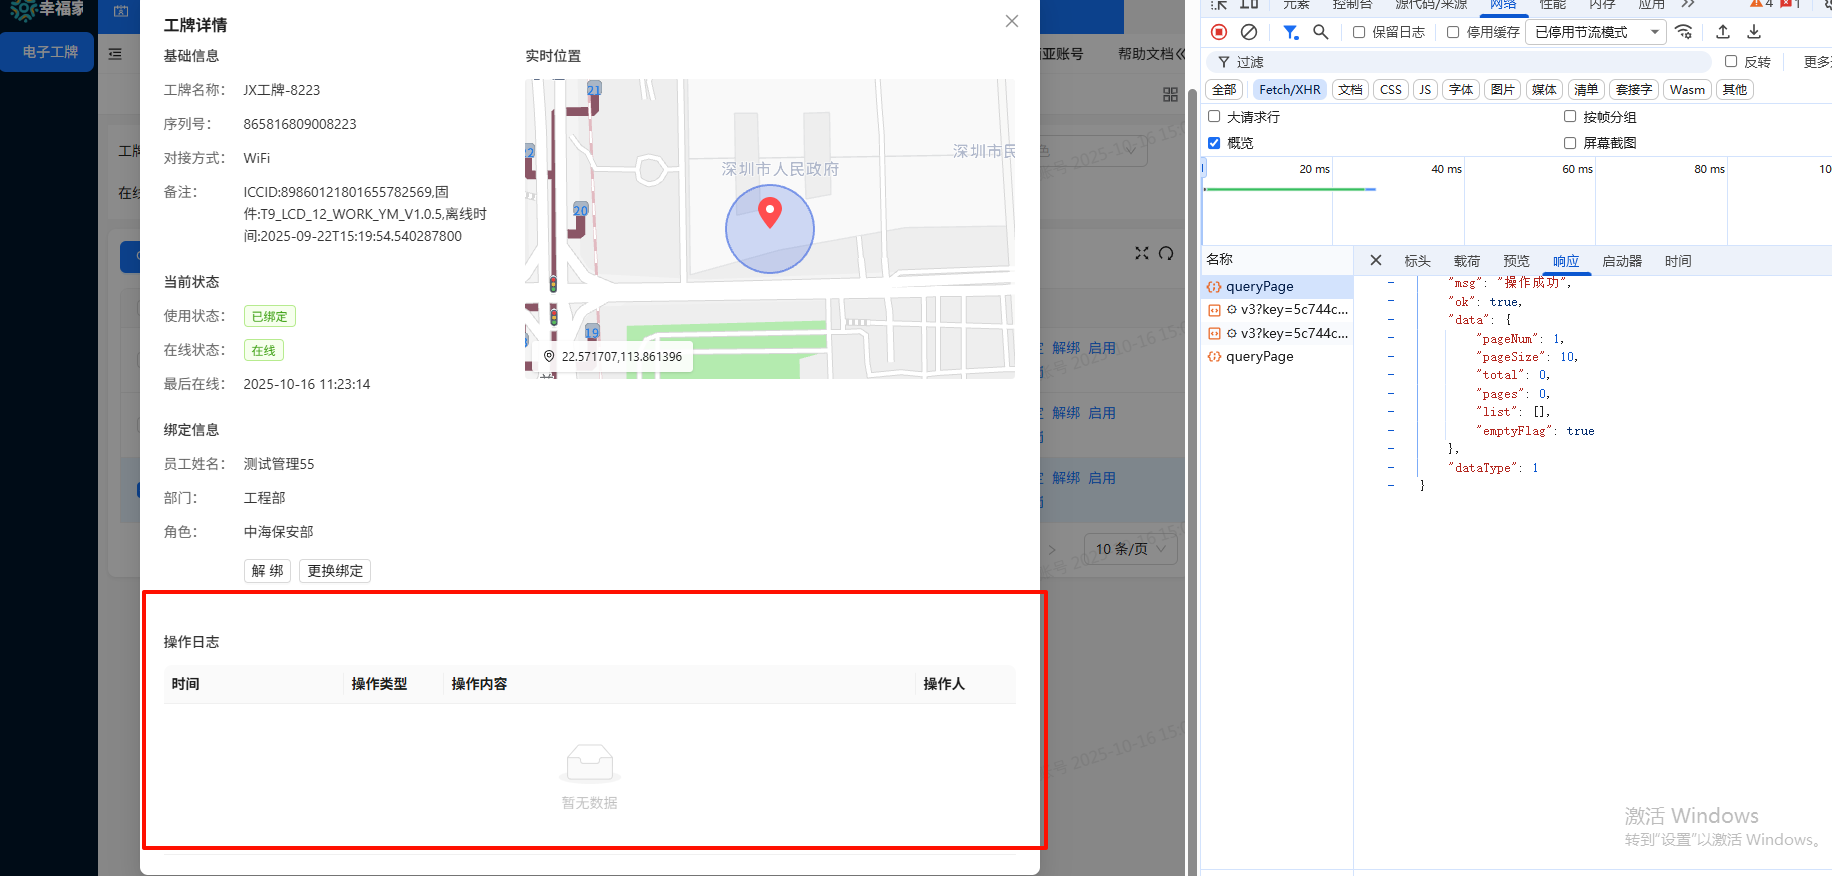Viewport: 1832px width, 876px height.
Task: Click the 解 绑 button
Action: point(267,571)
